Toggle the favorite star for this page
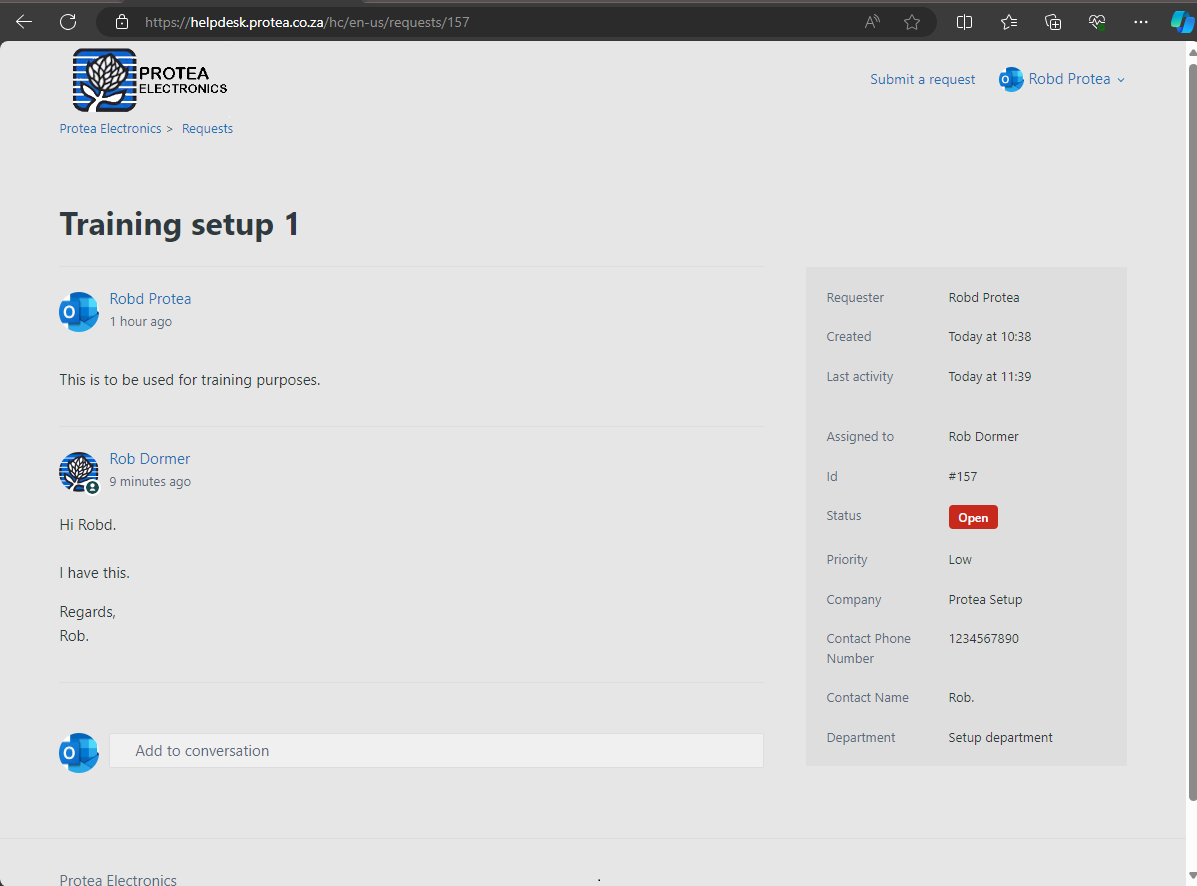 coord(911,21)
